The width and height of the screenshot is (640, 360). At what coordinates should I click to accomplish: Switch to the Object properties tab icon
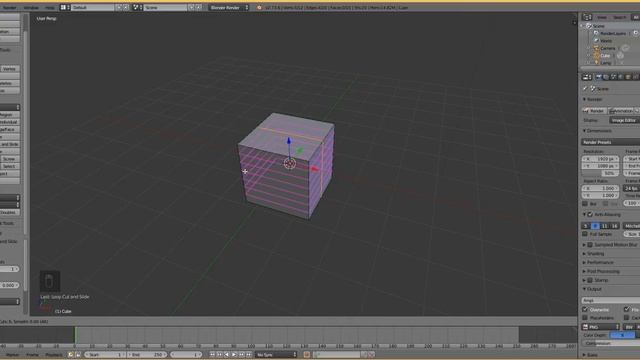pyautogui.click(x=628, y=77)
